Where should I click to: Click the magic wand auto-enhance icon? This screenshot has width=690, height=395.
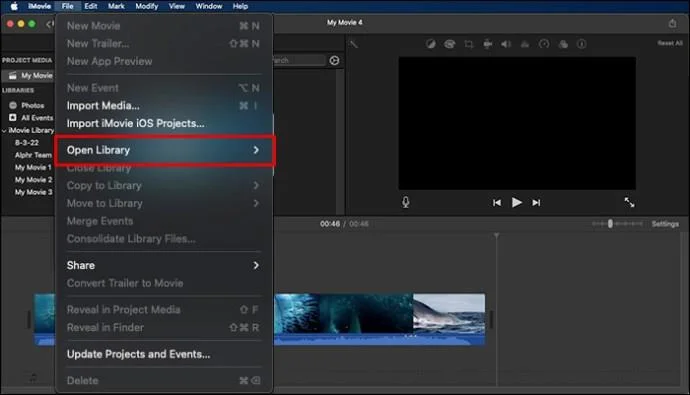pos(354,44)
